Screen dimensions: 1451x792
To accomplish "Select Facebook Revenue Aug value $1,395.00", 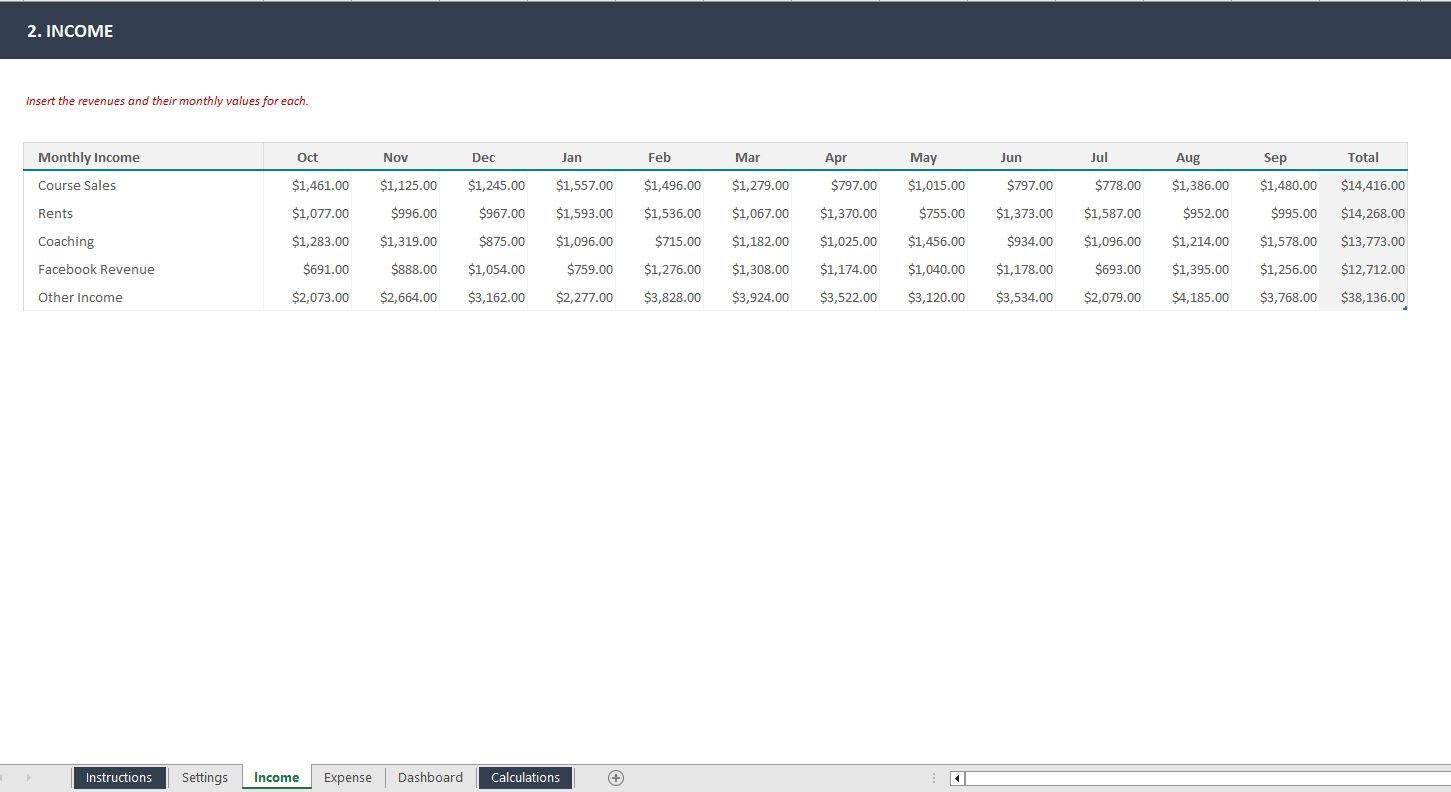I will tap(1188, 269).
